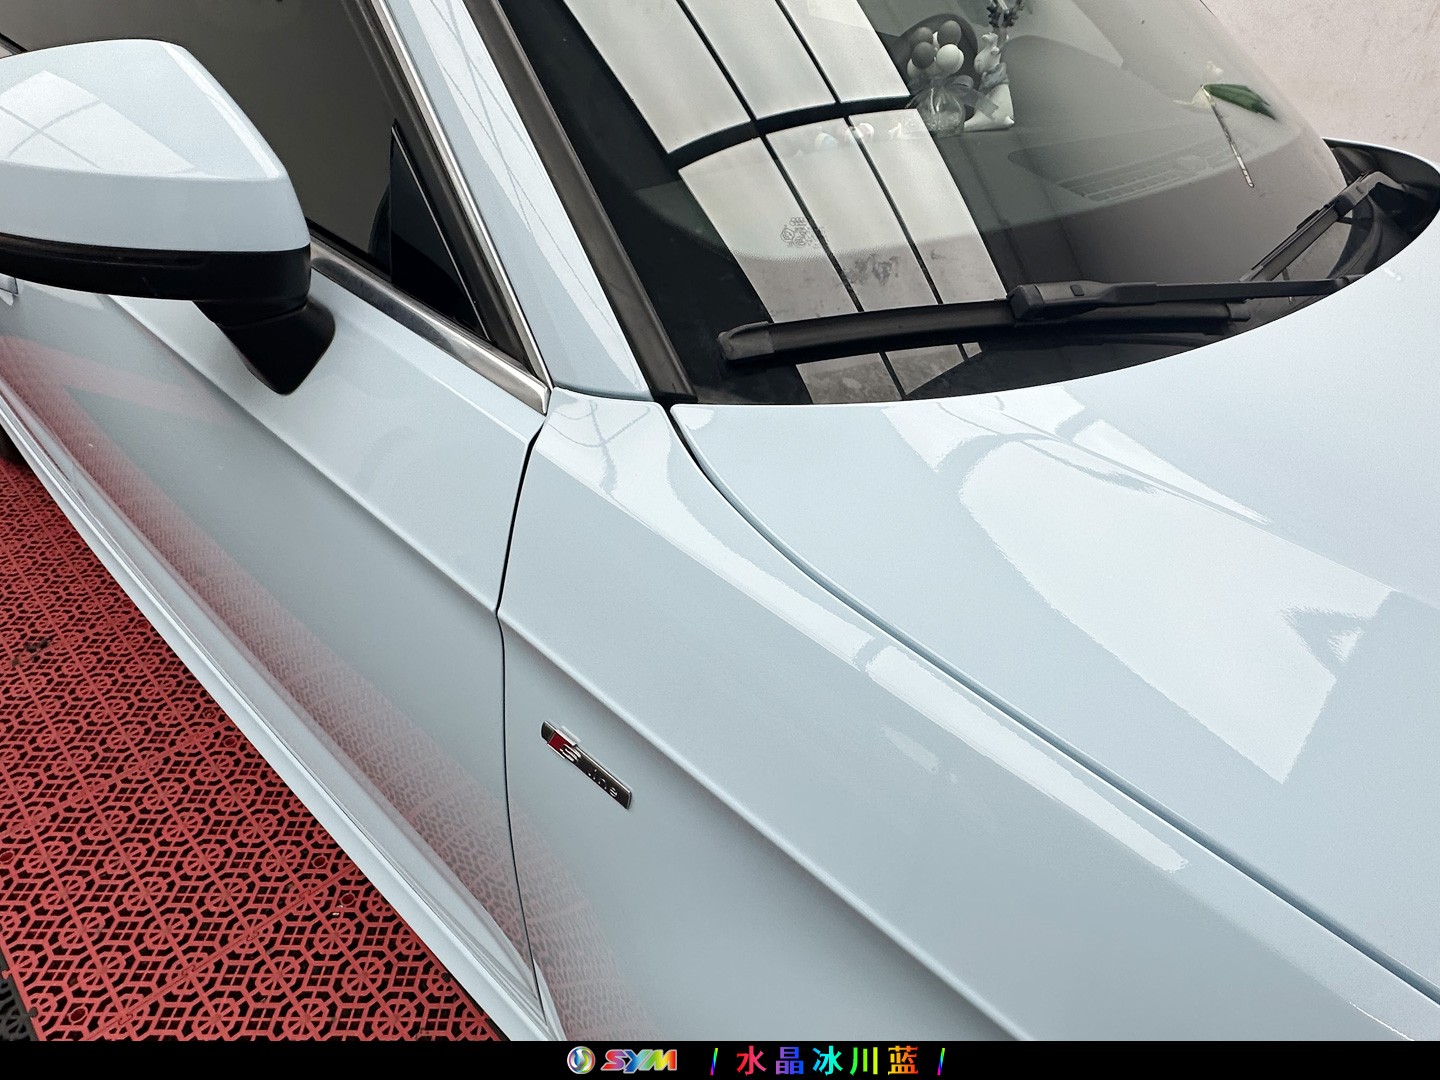Click the 水晶冰川蓝 caption text

[827, 1060]
